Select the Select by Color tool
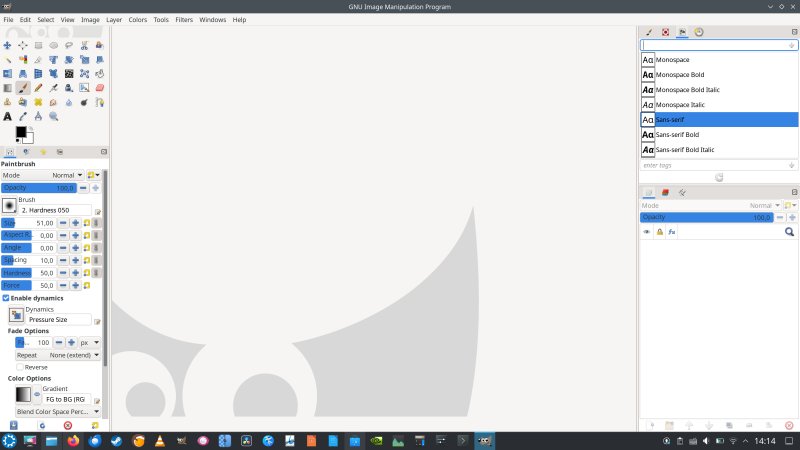This screenshot has height=450, width=800. (23, 60)
